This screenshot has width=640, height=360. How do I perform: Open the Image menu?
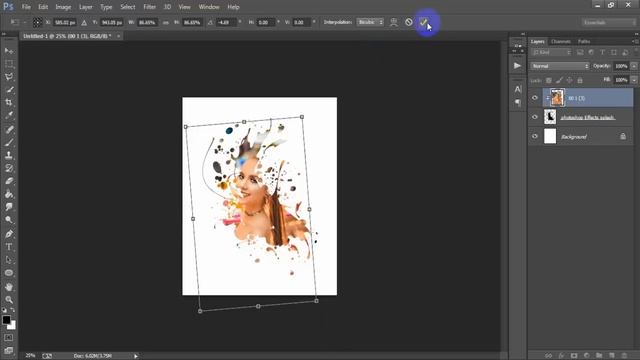(x=63, y=7)
